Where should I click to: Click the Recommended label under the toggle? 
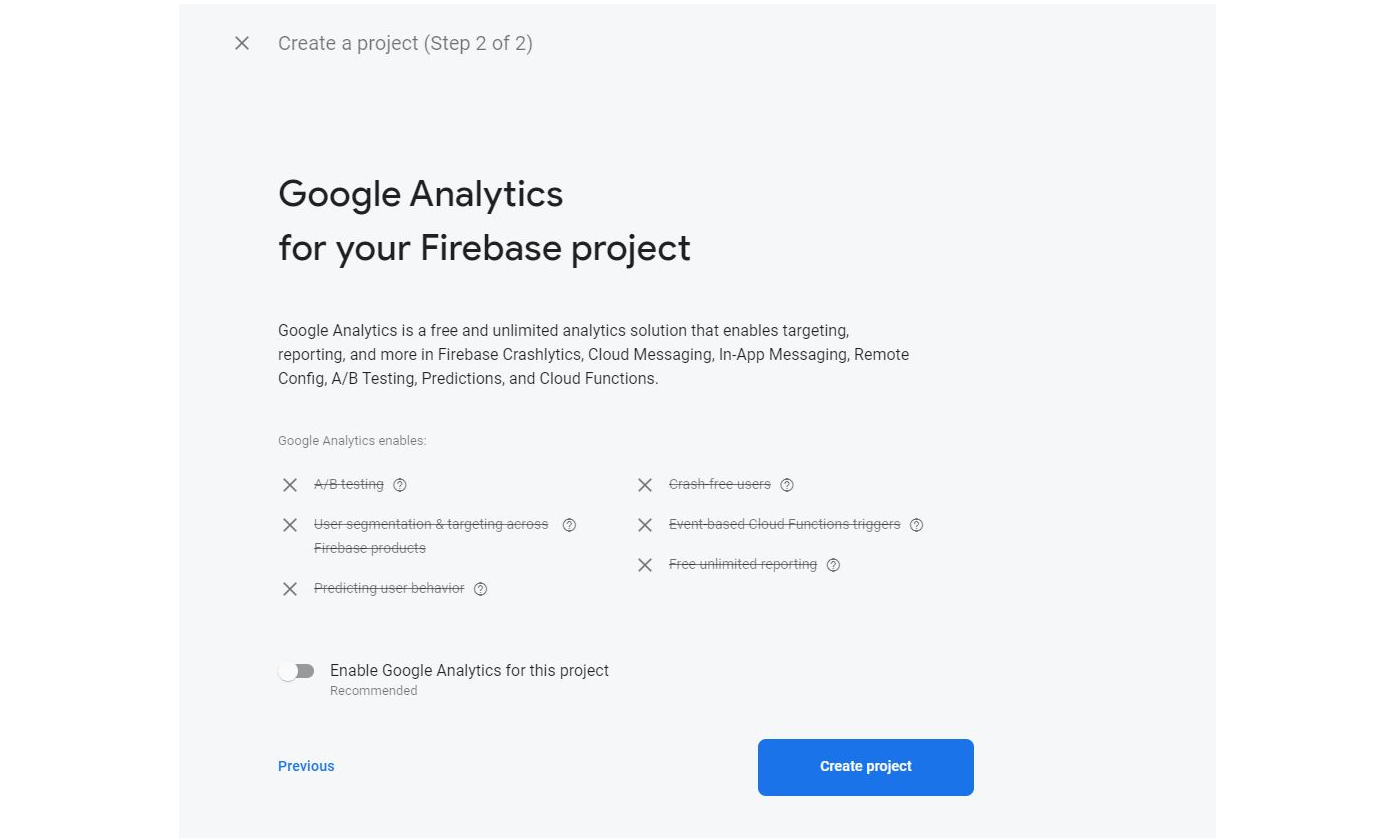[373, 690]
